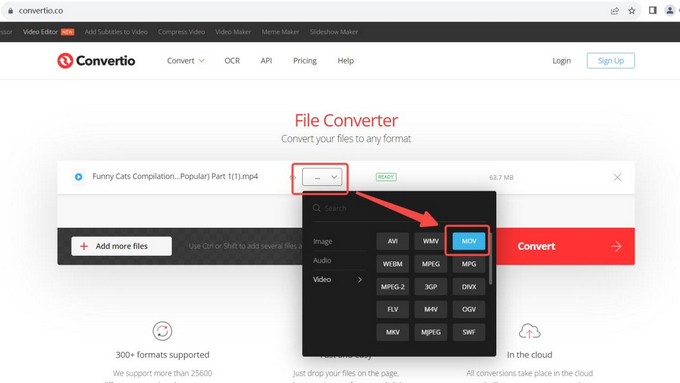Screen dimensions: 680x383
Task: Choose the OGV format
Action: pyautogui.click(x=469, y=309)
